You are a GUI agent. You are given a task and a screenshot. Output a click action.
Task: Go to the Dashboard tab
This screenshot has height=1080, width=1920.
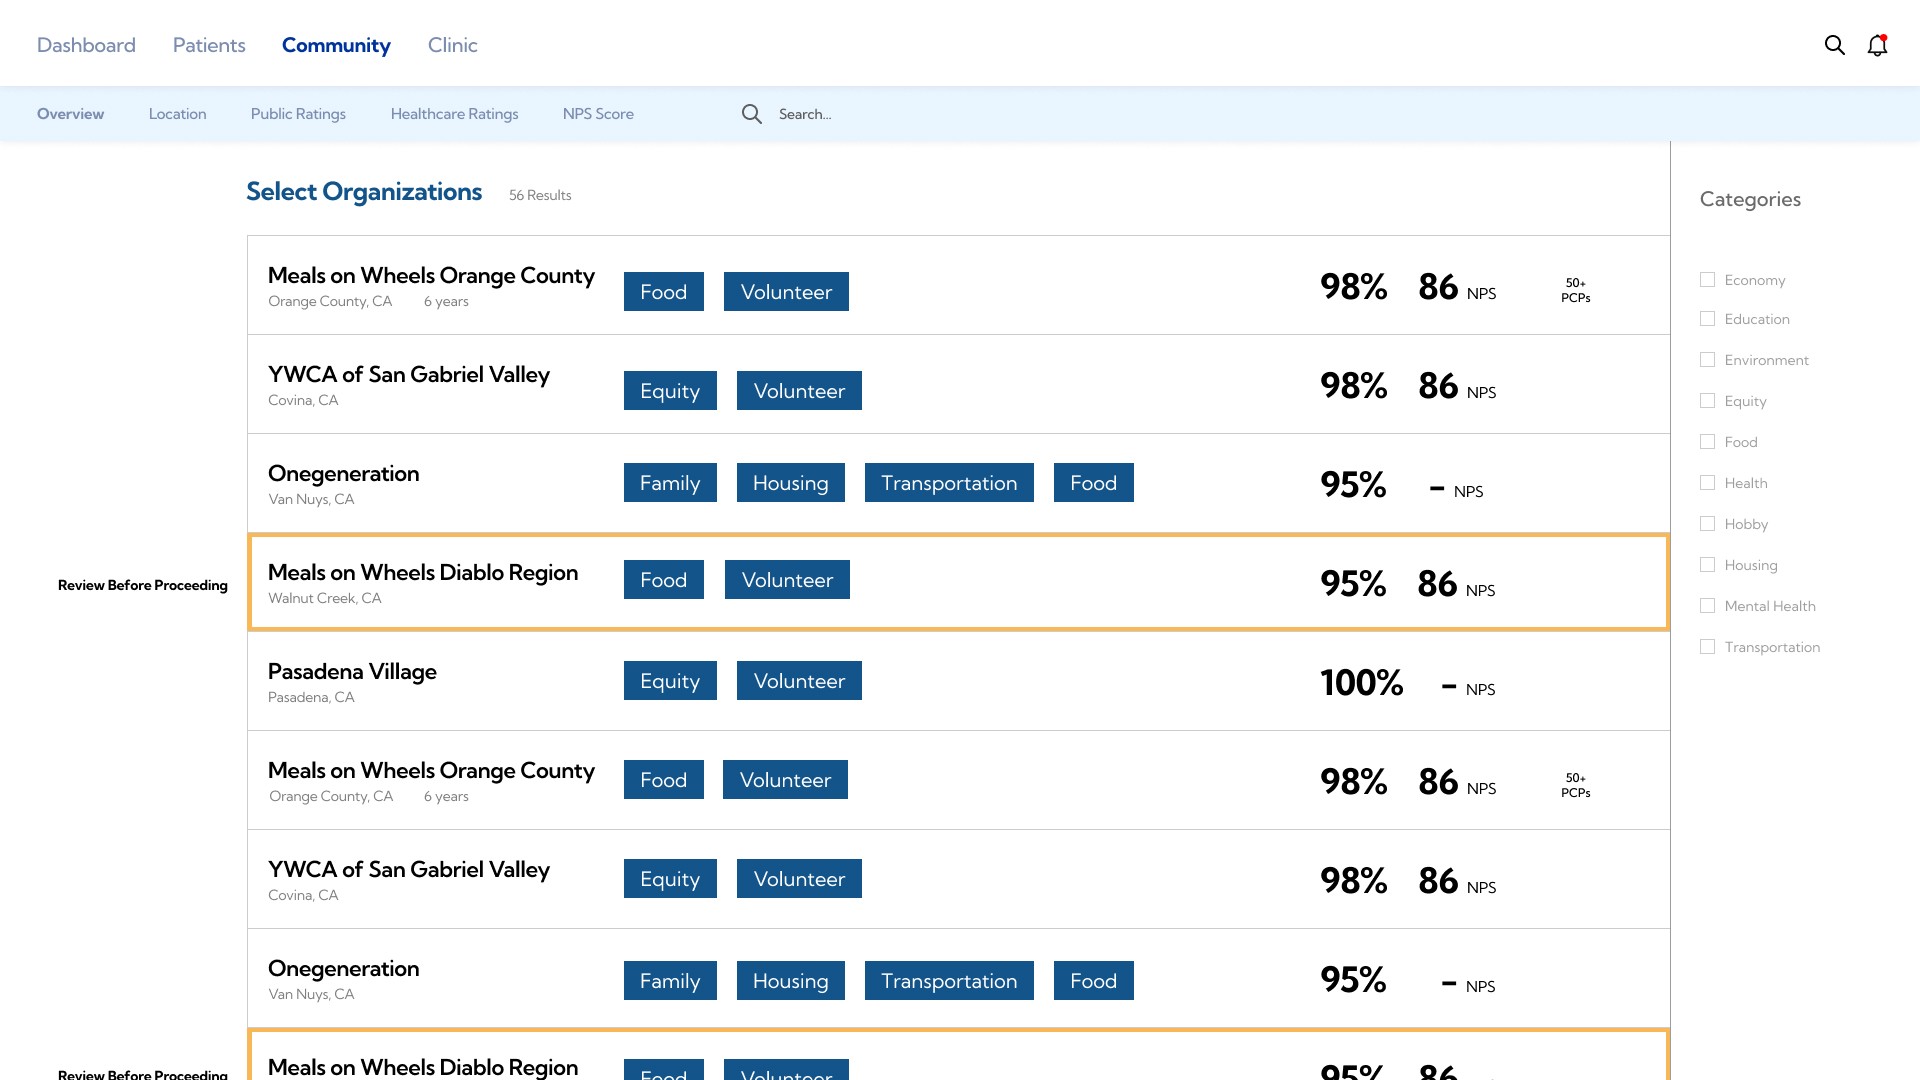[x=86, y=45]
